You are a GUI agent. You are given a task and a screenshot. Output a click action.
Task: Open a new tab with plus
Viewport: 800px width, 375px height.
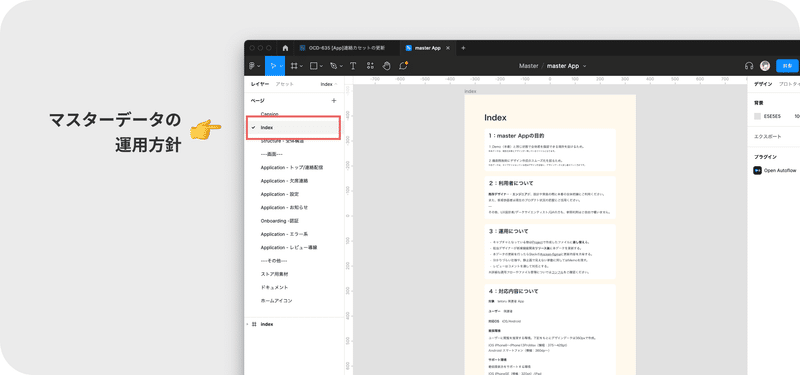point(463,48)
